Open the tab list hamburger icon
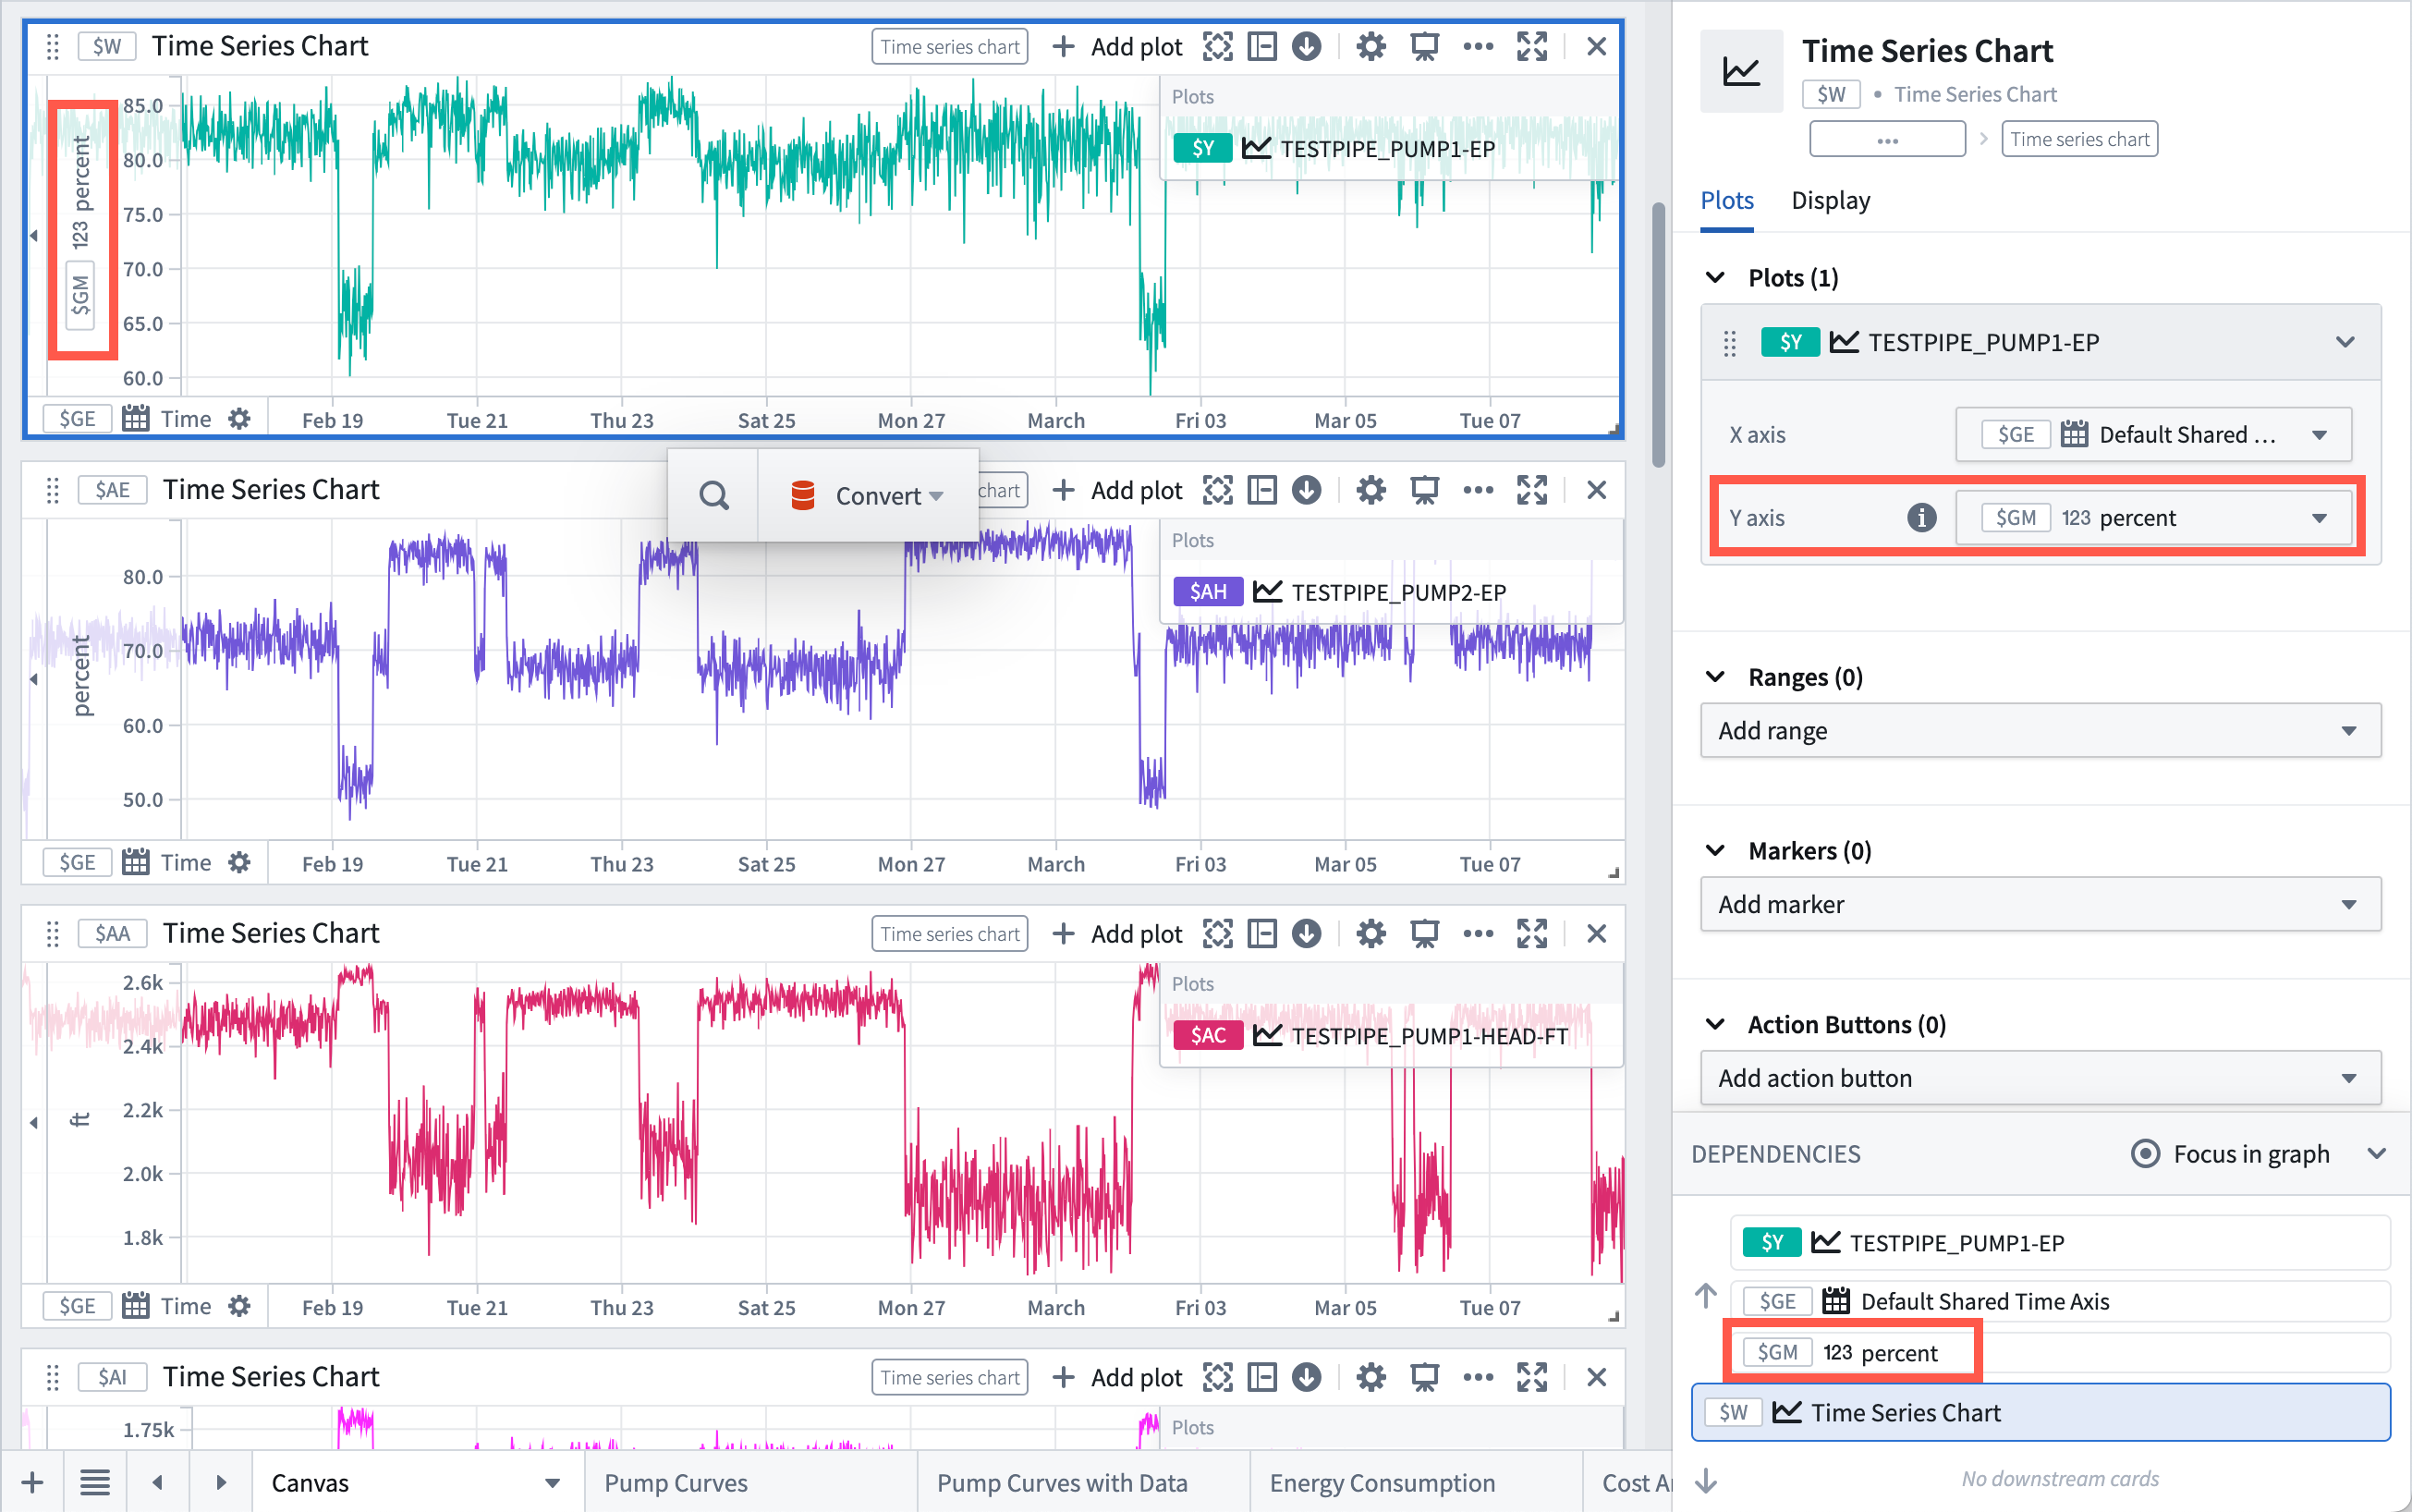The height and width of the screenshot is (1512, 2412). point(95,1483)
